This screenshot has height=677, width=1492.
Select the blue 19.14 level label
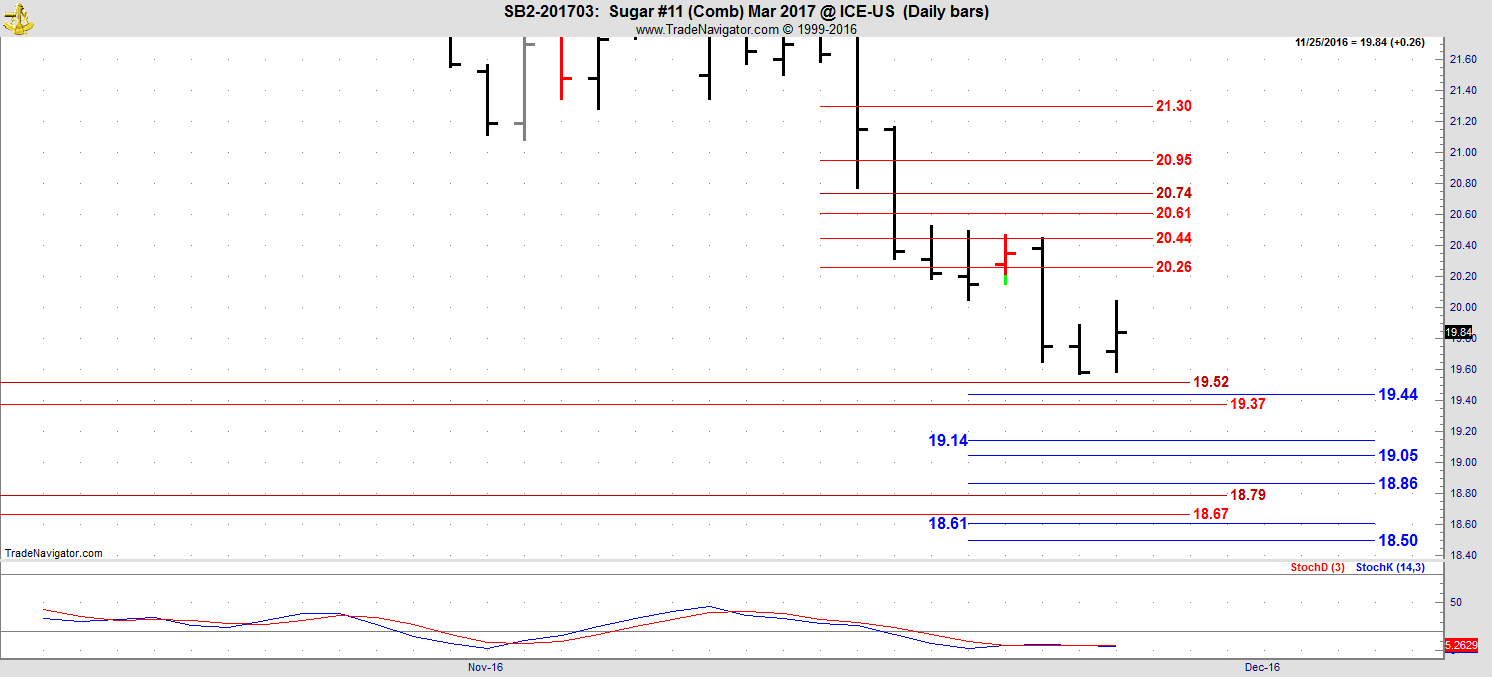pyautogui.click(x=947, y=440)
